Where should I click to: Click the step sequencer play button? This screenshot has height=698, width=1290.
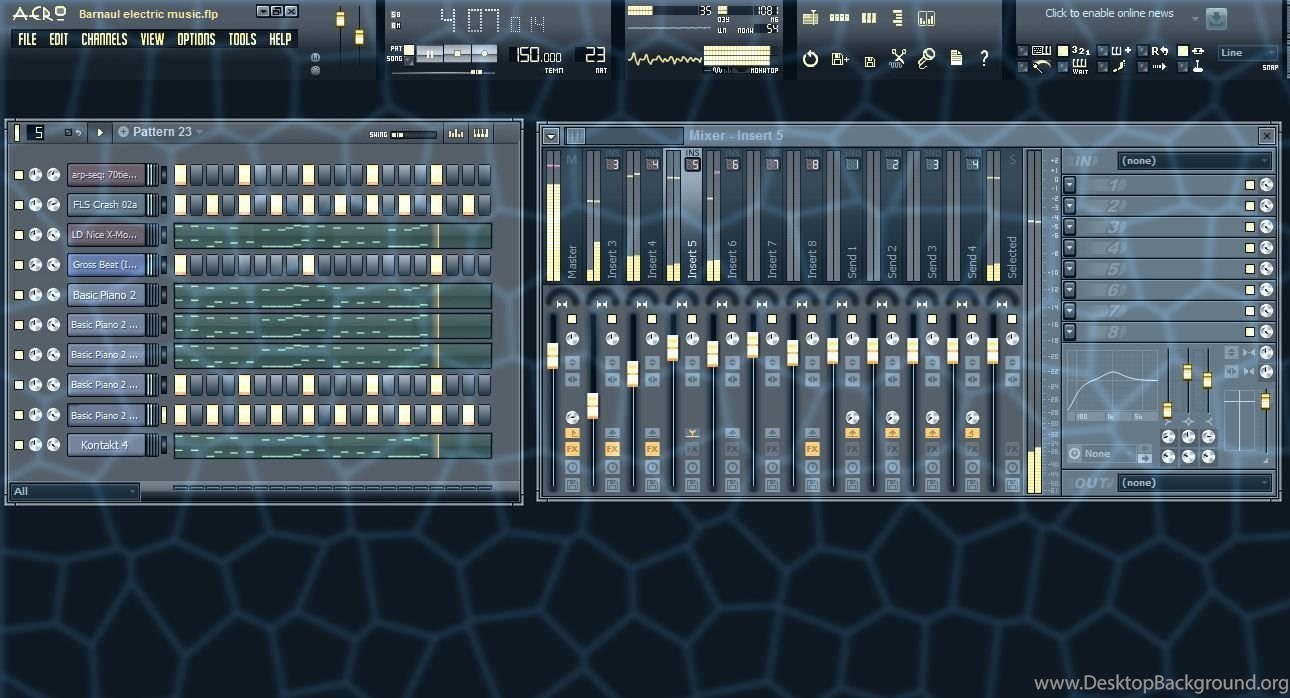(x=99, y=132)
